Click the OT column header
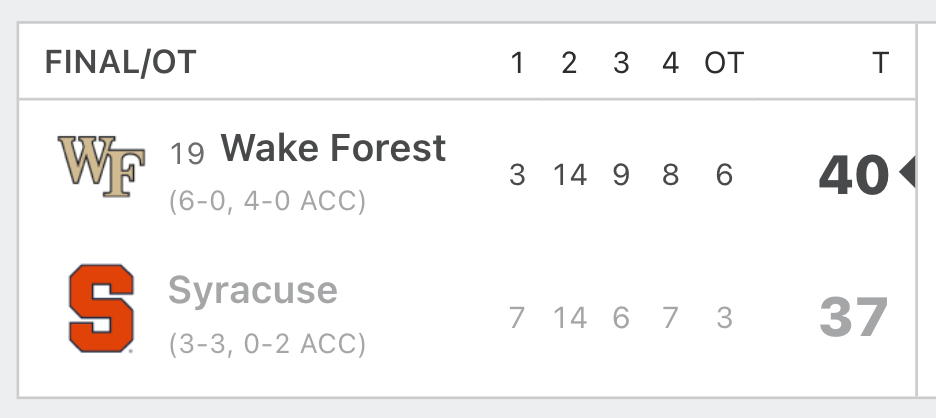 click(x=724, y=62)
